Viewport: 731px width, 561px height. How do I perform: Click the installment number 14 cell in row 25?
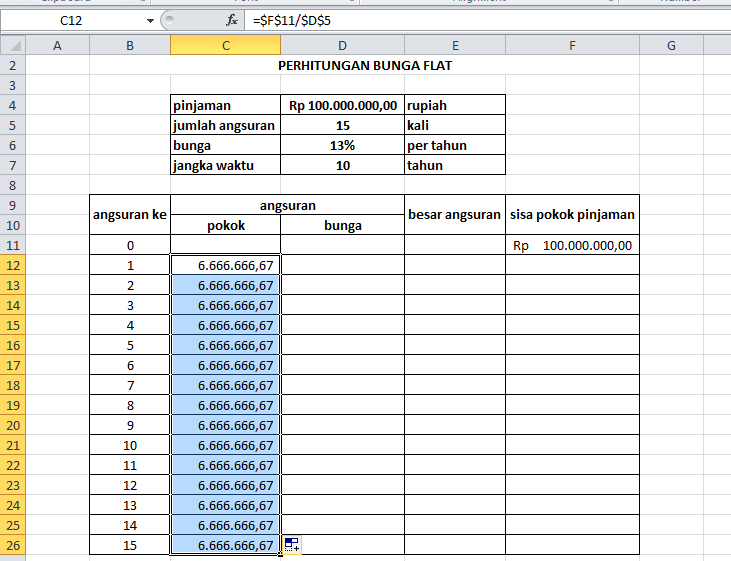pyautogui.click(x=130, y=525)
